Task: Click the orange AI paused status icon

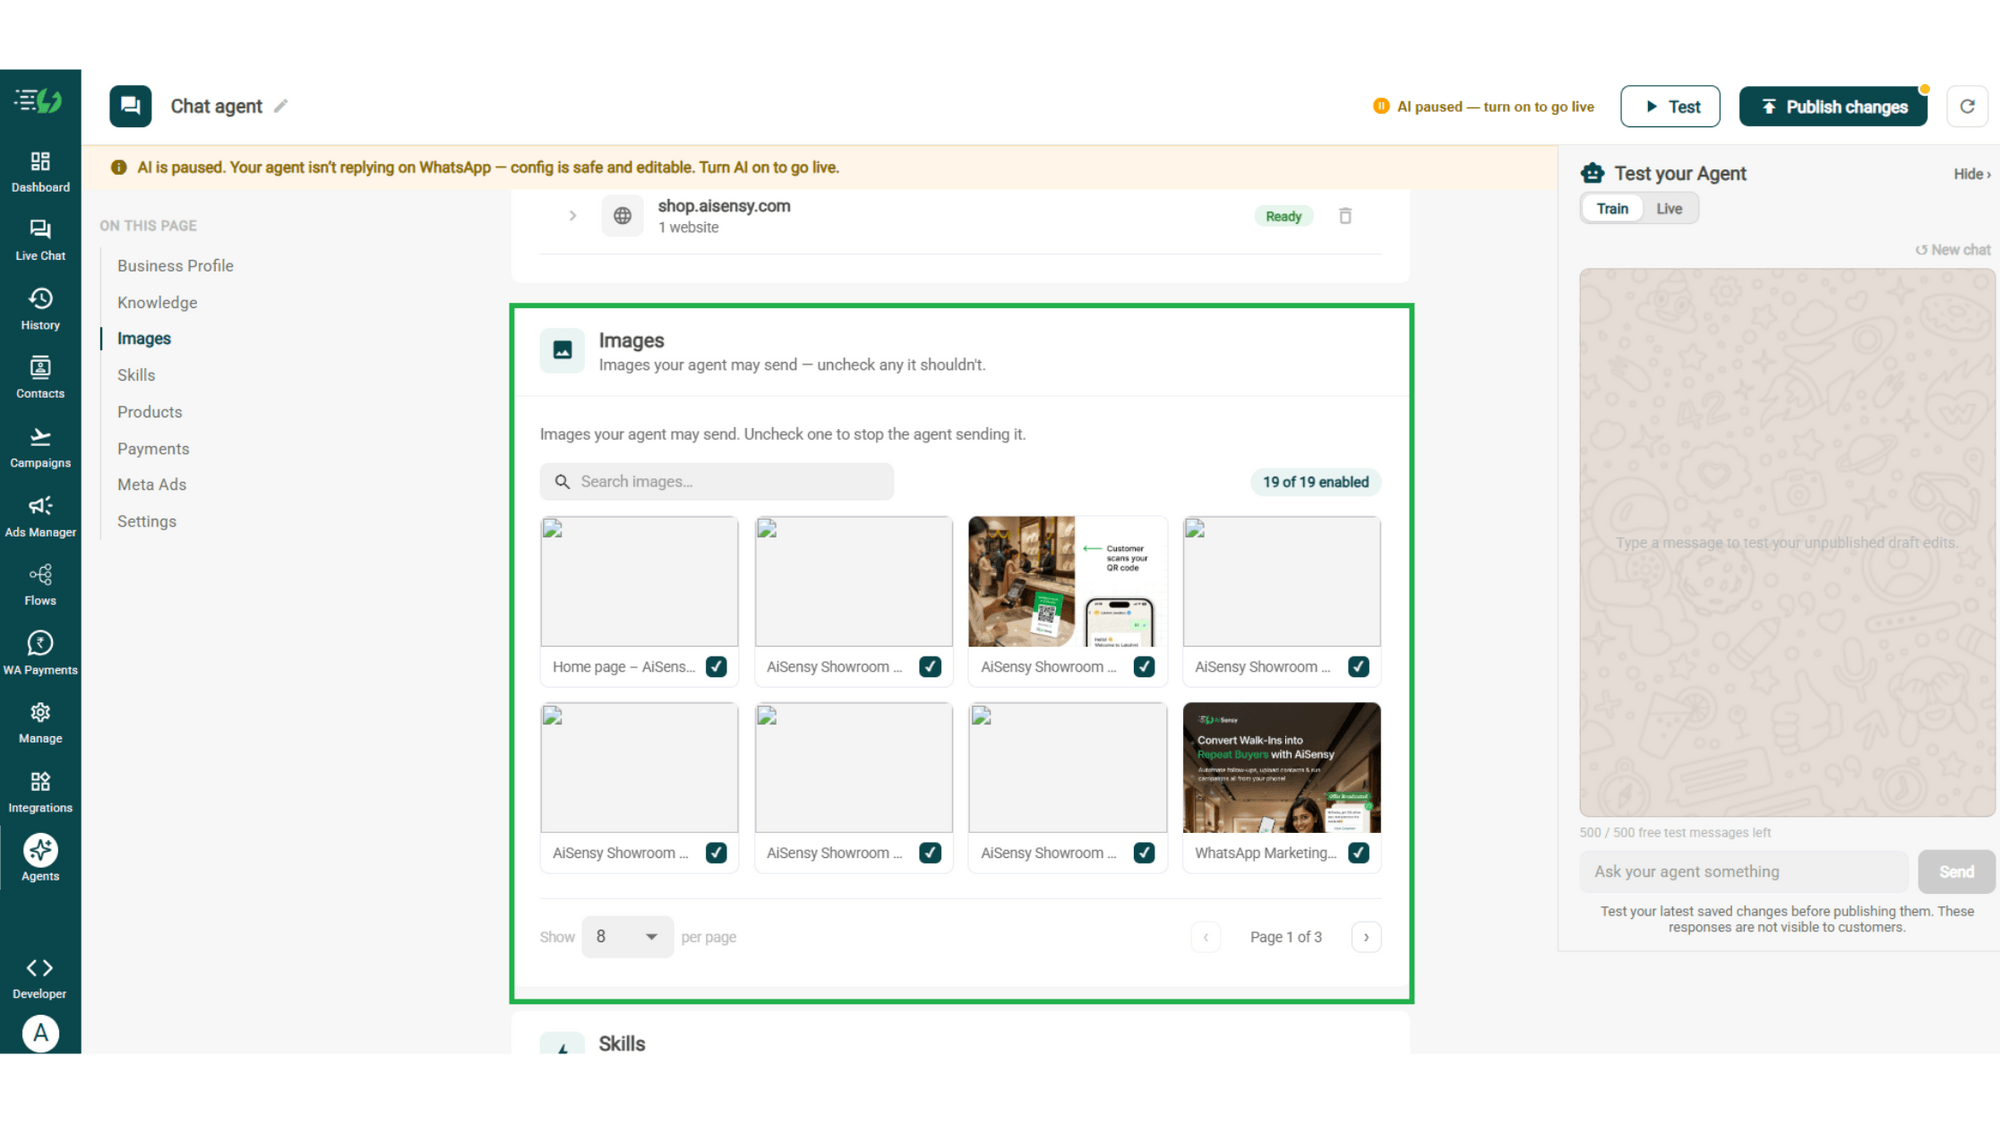Action: pyautogui.click(x=1381, y=106)
